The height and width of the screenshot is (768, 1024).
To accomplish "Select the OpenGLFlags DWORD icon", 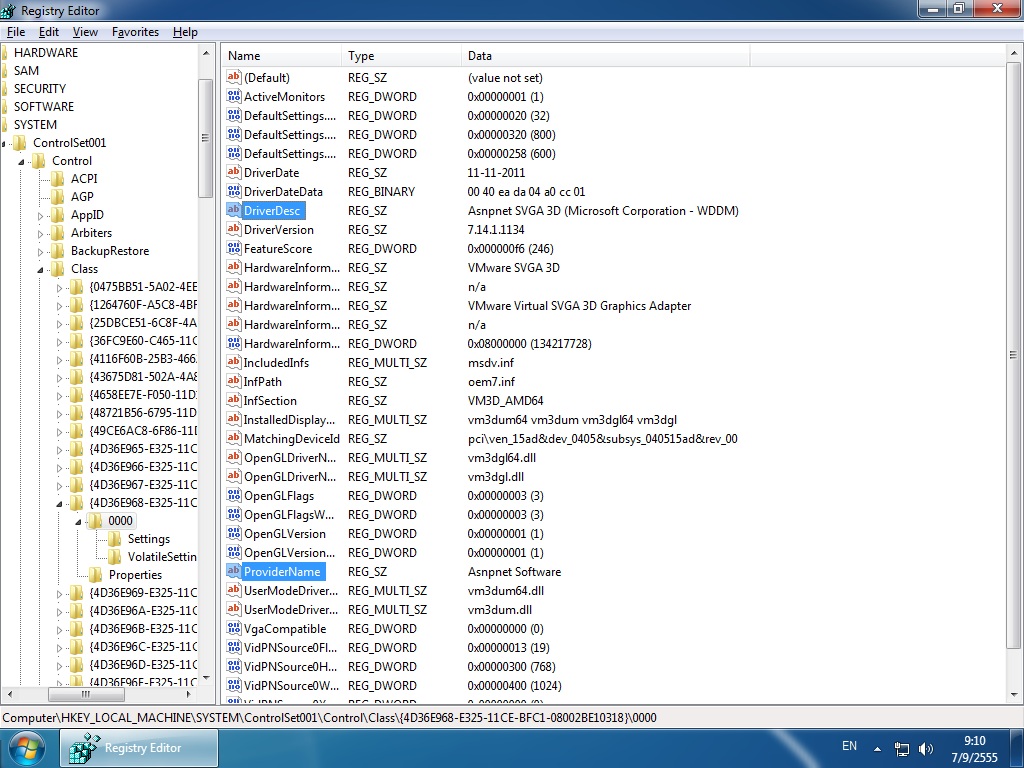I will [x=233, y=495].
